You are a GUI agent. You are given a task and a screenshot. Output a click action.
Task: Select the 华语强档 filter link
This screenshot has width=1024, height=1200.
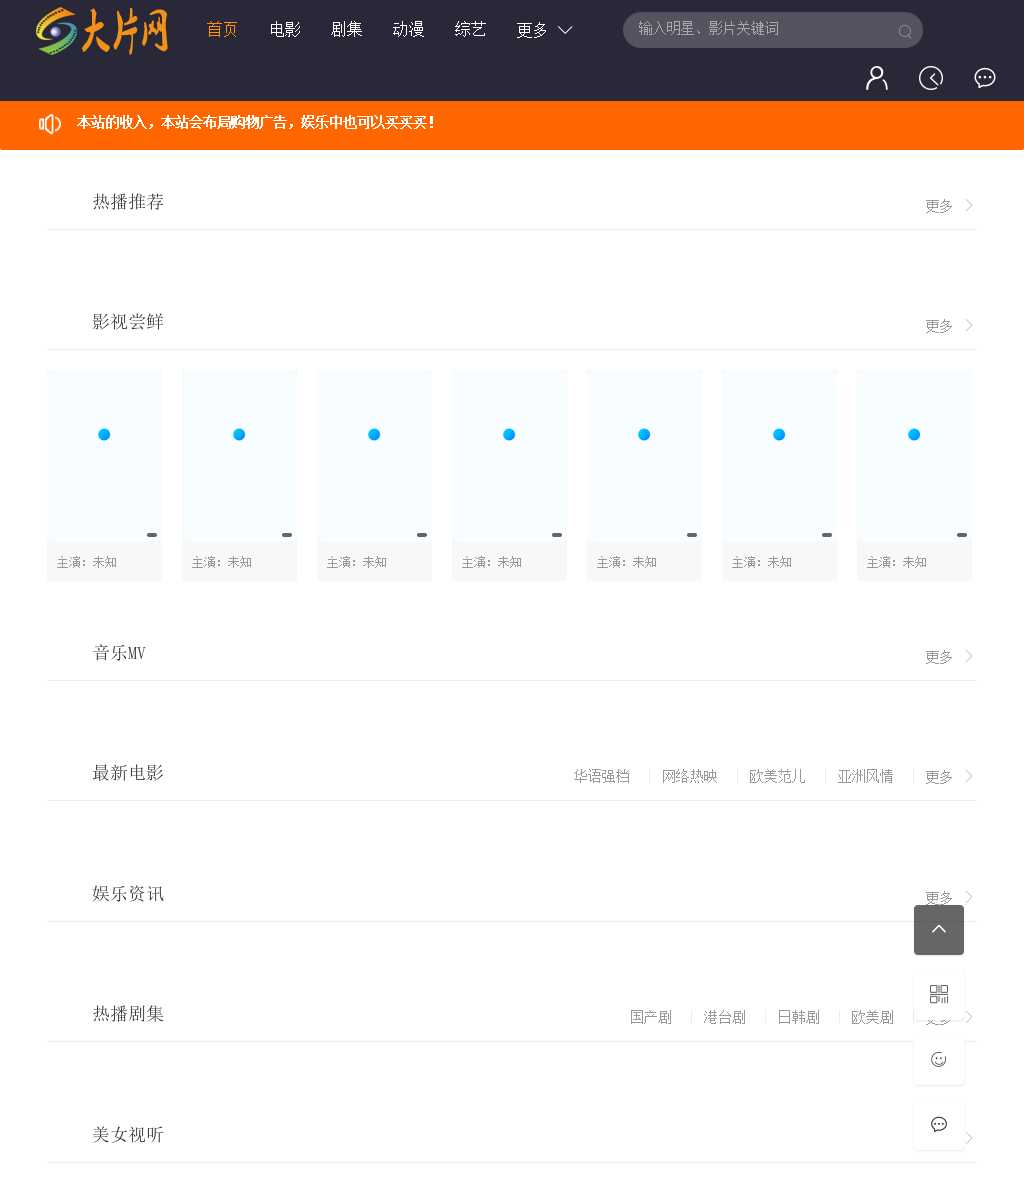coord(602,777)
